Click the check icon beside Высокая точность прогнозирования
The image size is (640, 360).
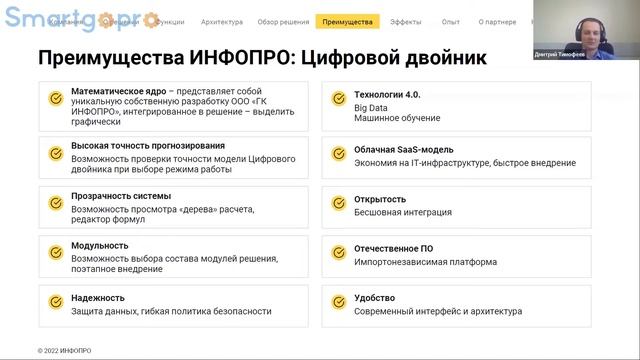[x=56, y=153]
